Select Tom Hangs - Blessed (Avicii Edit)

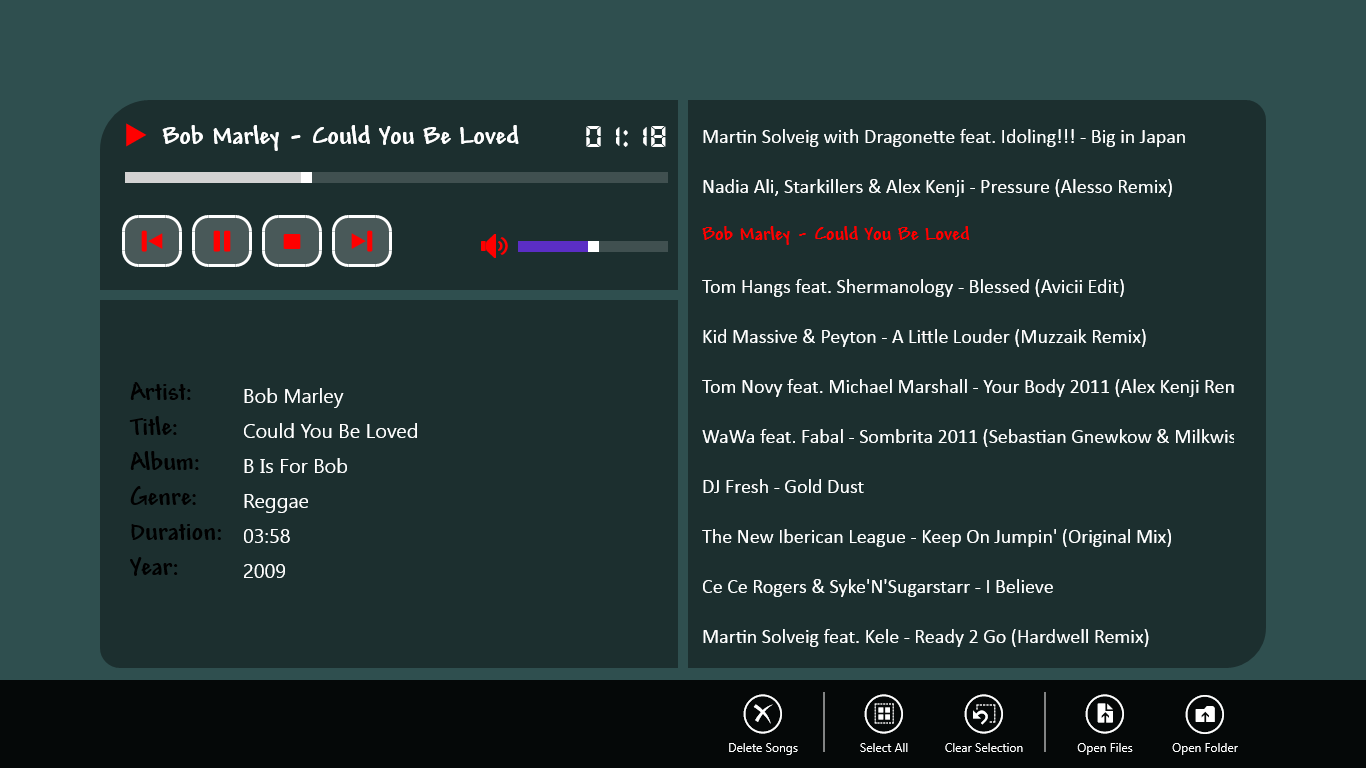pyautogui.click(x=913, y=287)
